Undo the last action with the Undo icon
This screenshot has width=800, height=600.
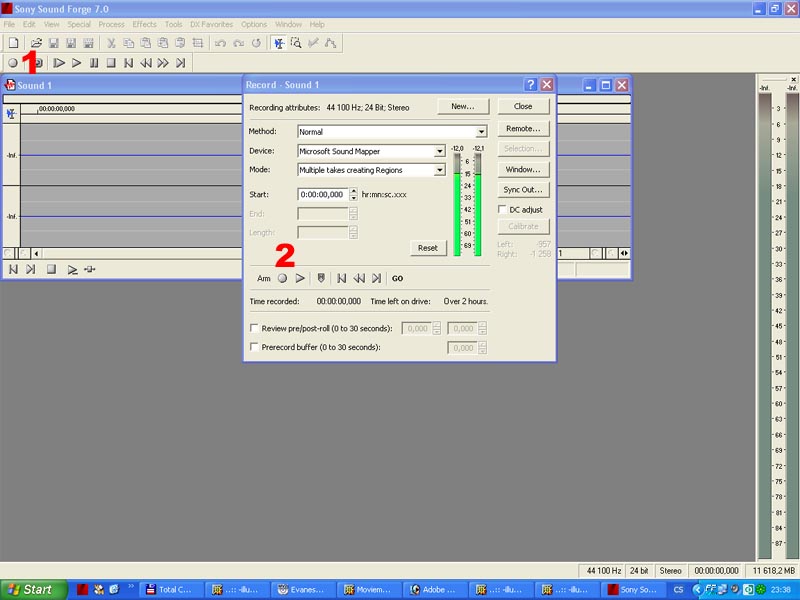pyautogui.click(x=220, y=43)
